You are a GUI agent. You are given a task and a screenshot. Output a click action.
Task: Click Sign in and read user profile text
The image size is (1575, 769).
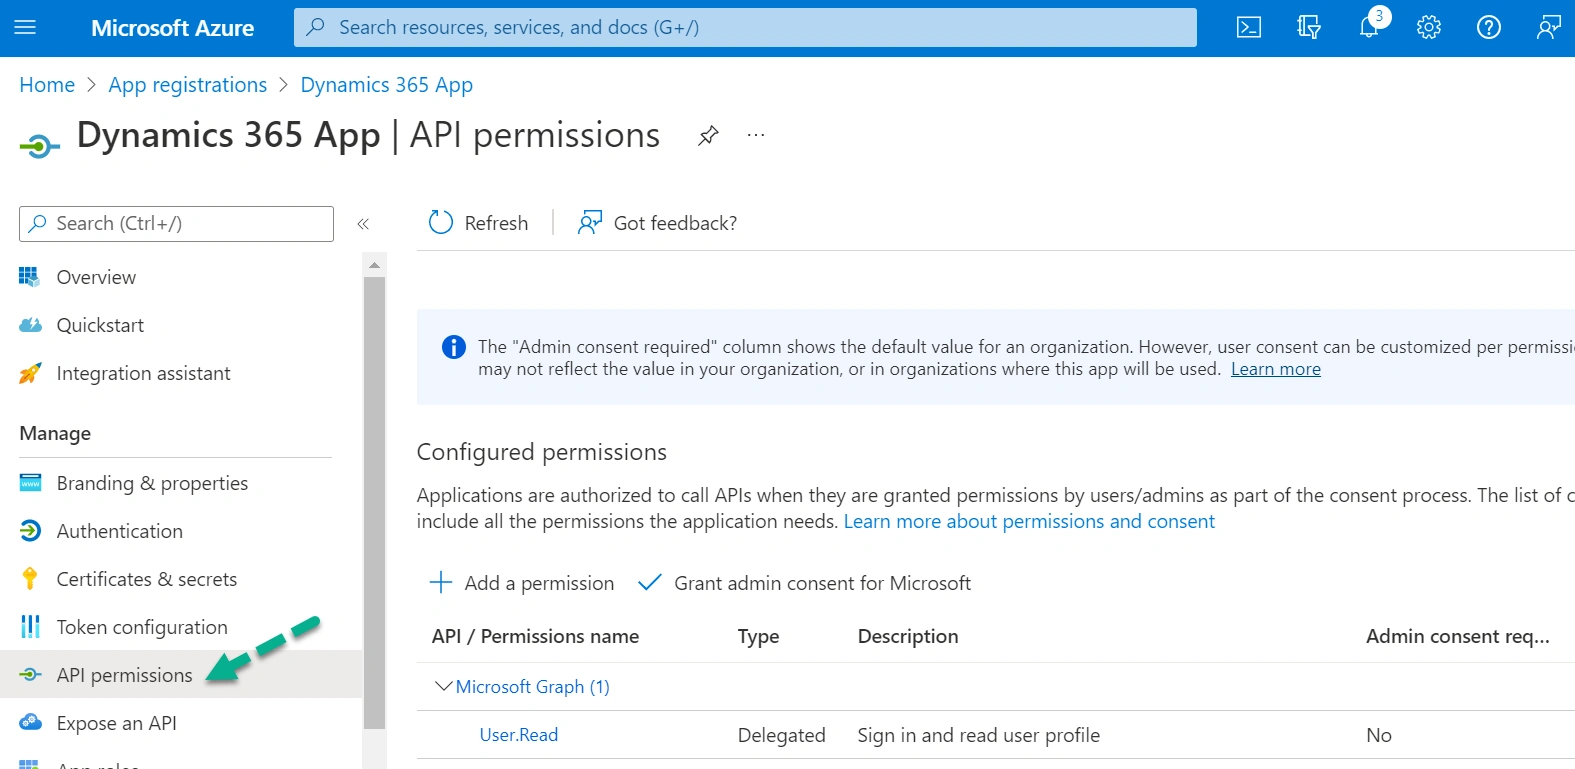pyautogui.click(x=979, y=735)
